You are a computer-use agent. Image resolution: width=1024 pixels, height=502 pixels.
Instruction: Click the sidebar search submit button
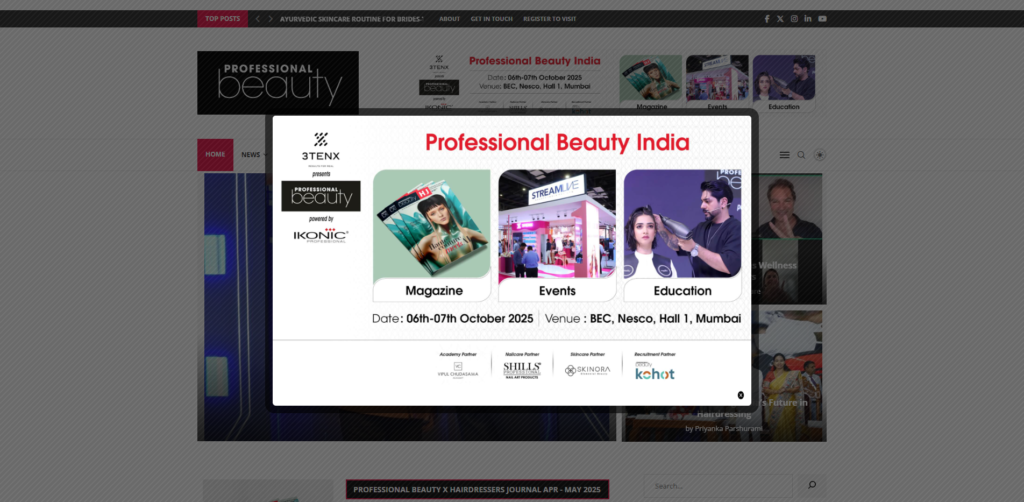point(812,486)
